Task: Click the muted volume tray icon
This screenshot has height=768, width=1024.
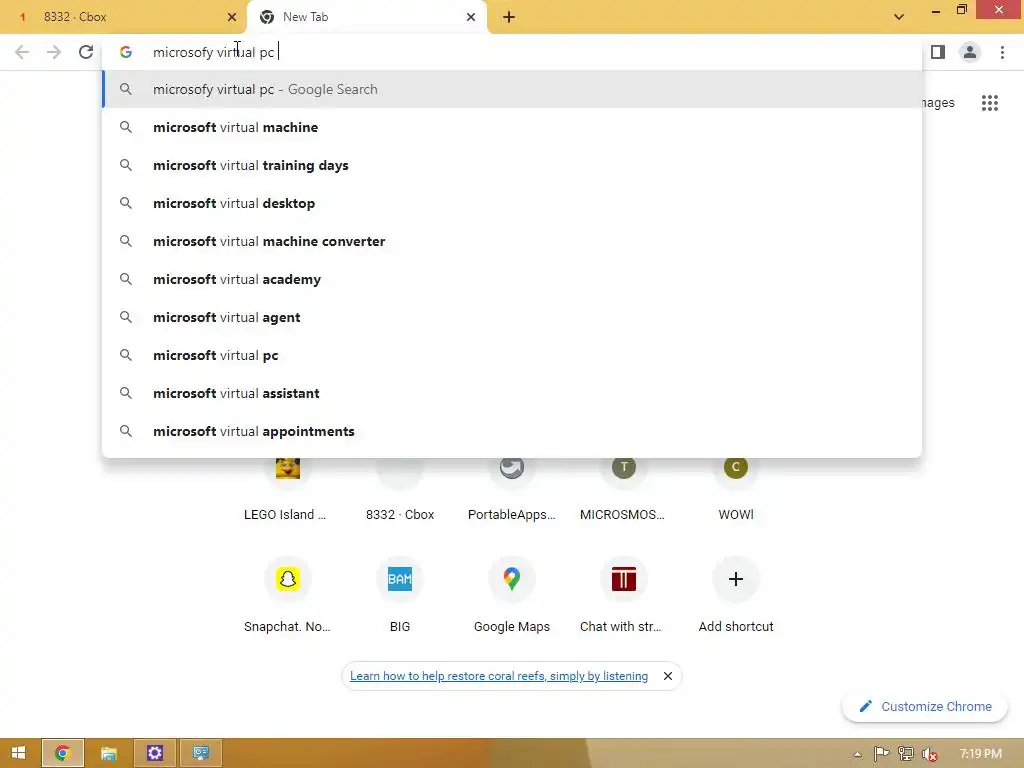Action: point(930,754)
